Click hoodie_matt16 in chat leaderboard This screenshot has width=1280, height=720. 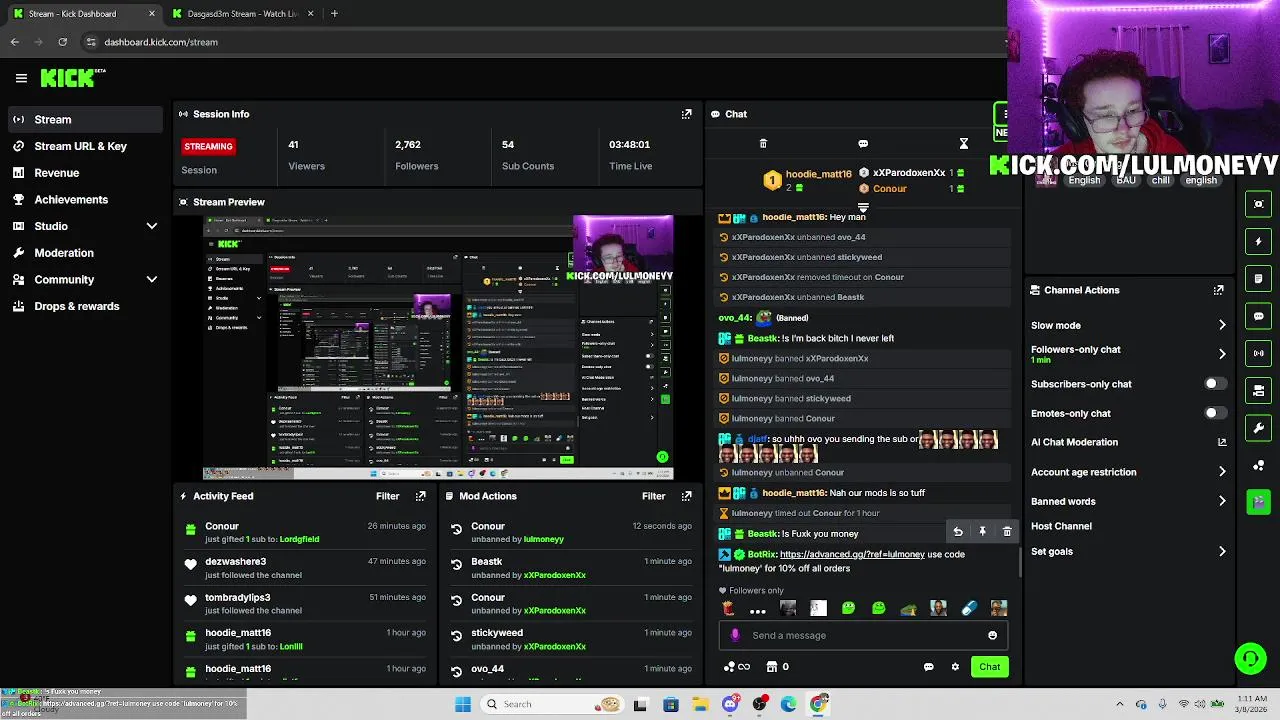click(818, 174)
